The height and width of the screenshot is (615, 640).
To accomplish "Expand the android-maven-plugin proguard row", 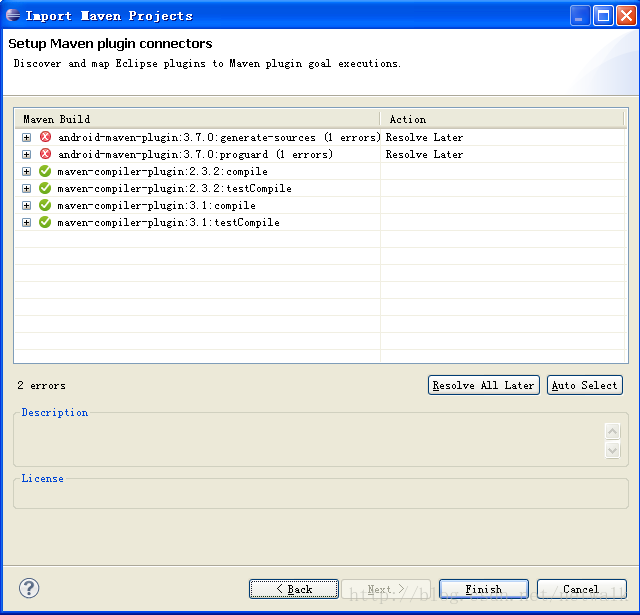I will [27, 155].
